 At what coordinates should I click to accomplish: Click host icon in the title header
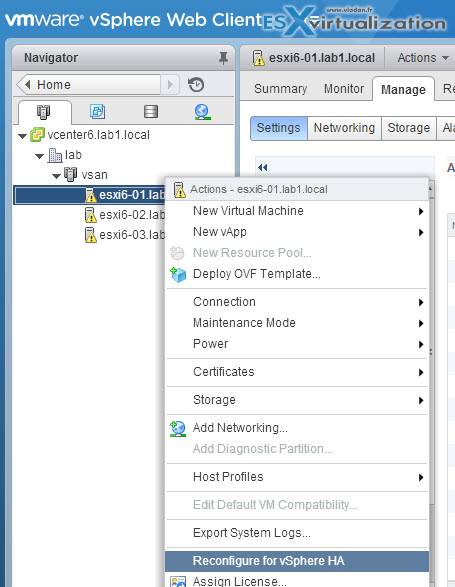[258, 58]
